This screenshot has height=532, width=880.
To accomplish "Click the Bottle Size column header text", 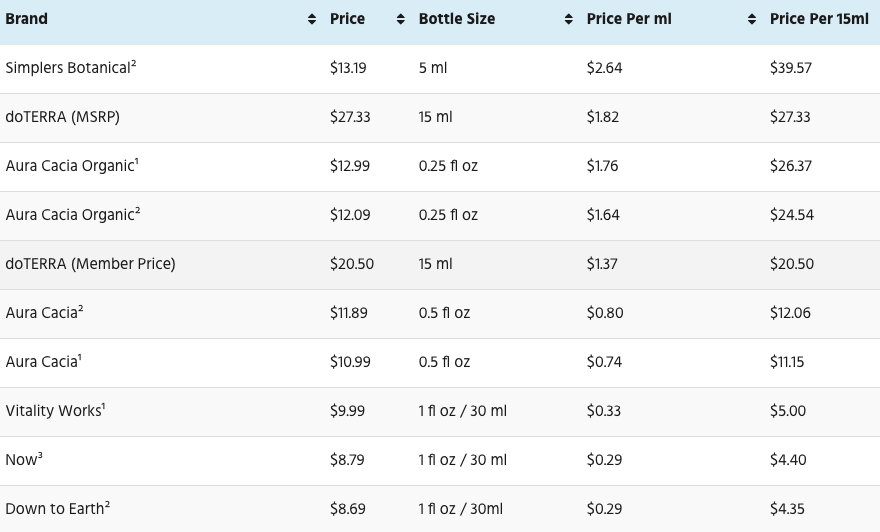I will 457,19.
